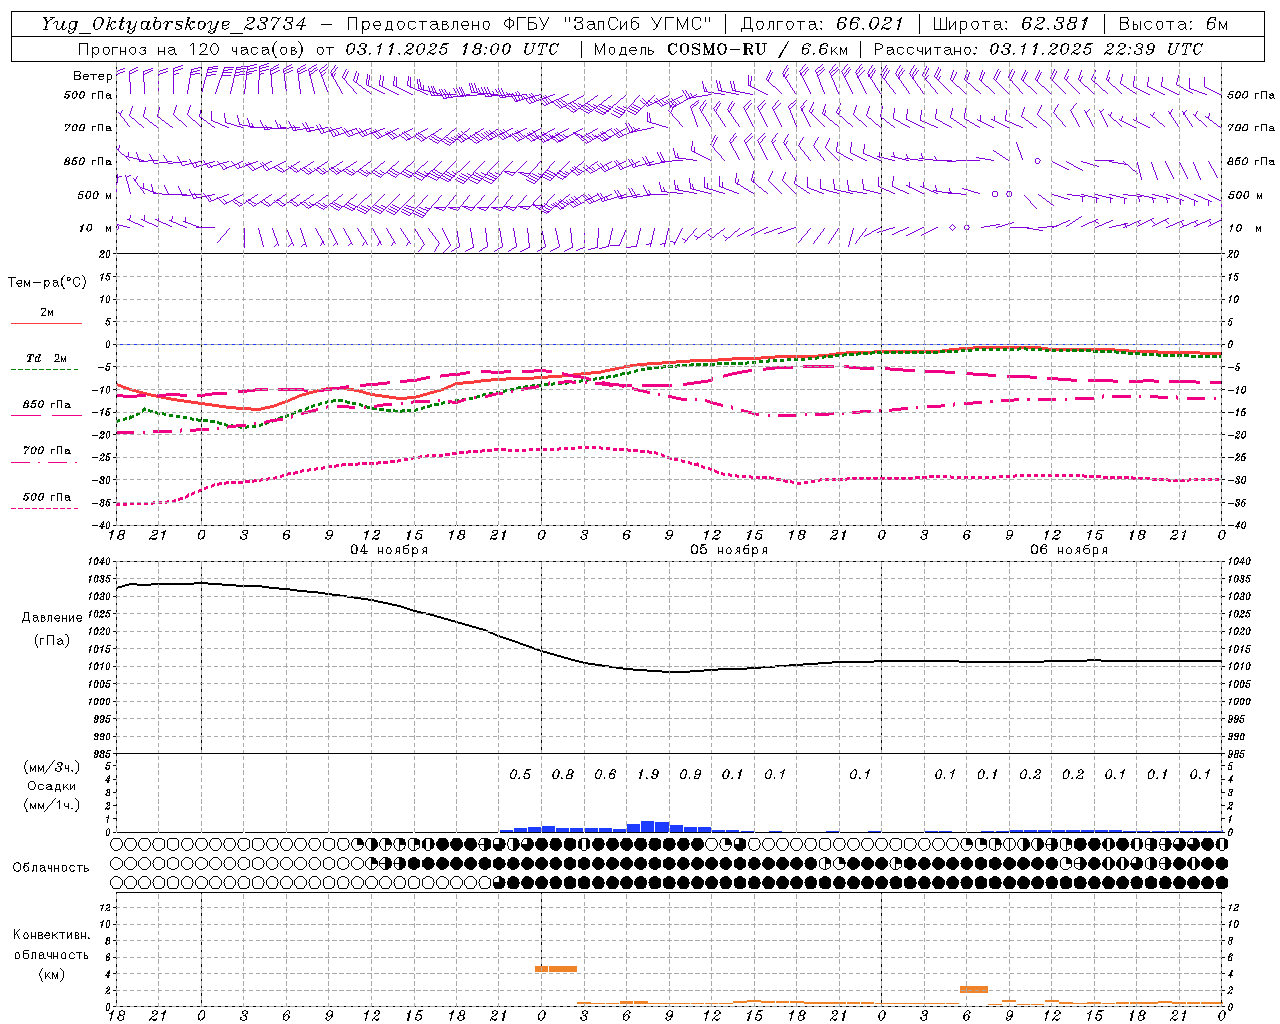Click the 0.6 precipitation value
The image size is (1280, 1024).
click(x=605, y=774)
